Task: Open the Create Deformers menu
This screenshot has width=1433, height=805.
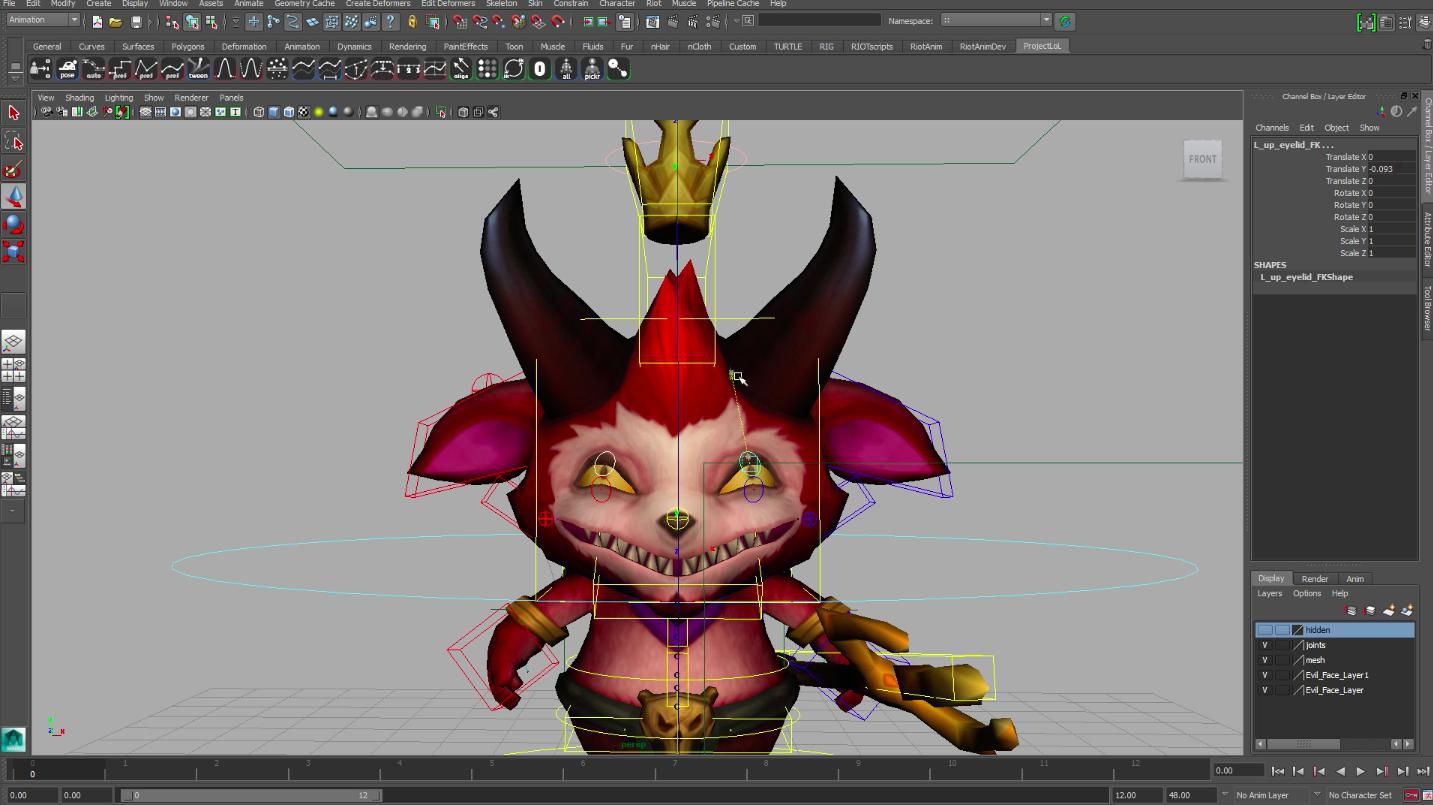Action: pos(378,4)
